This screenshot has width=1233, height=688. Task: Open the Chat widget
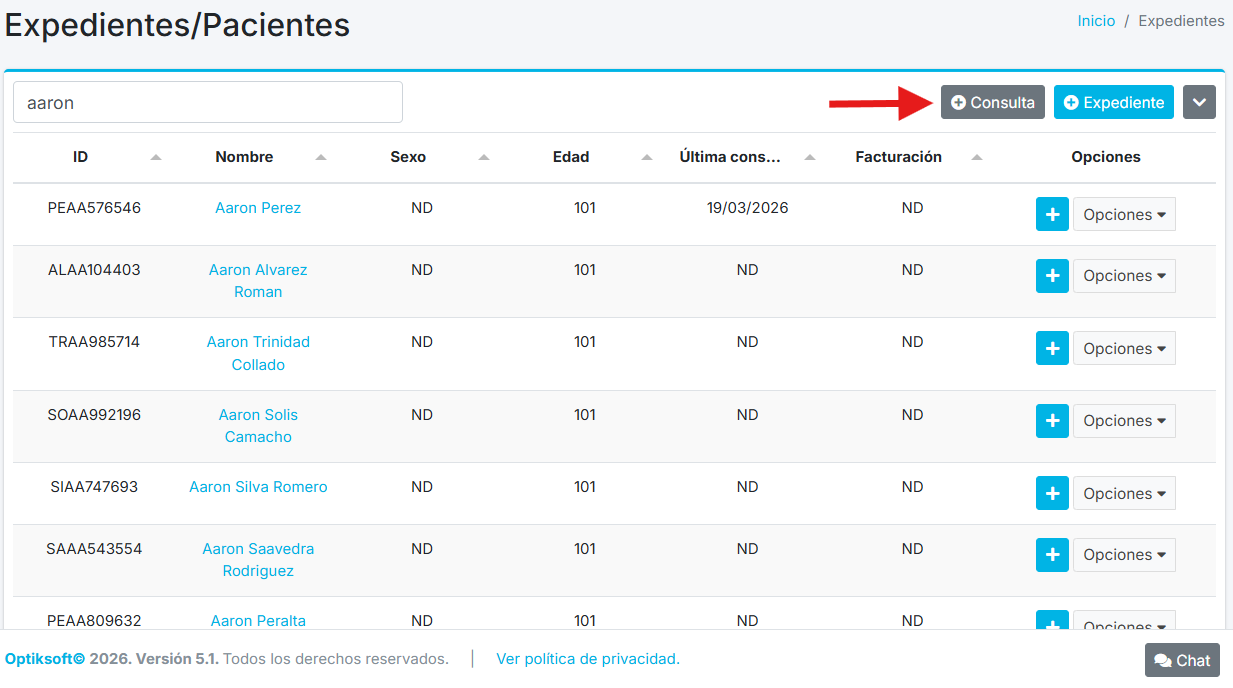click(x=1182, y=660)
